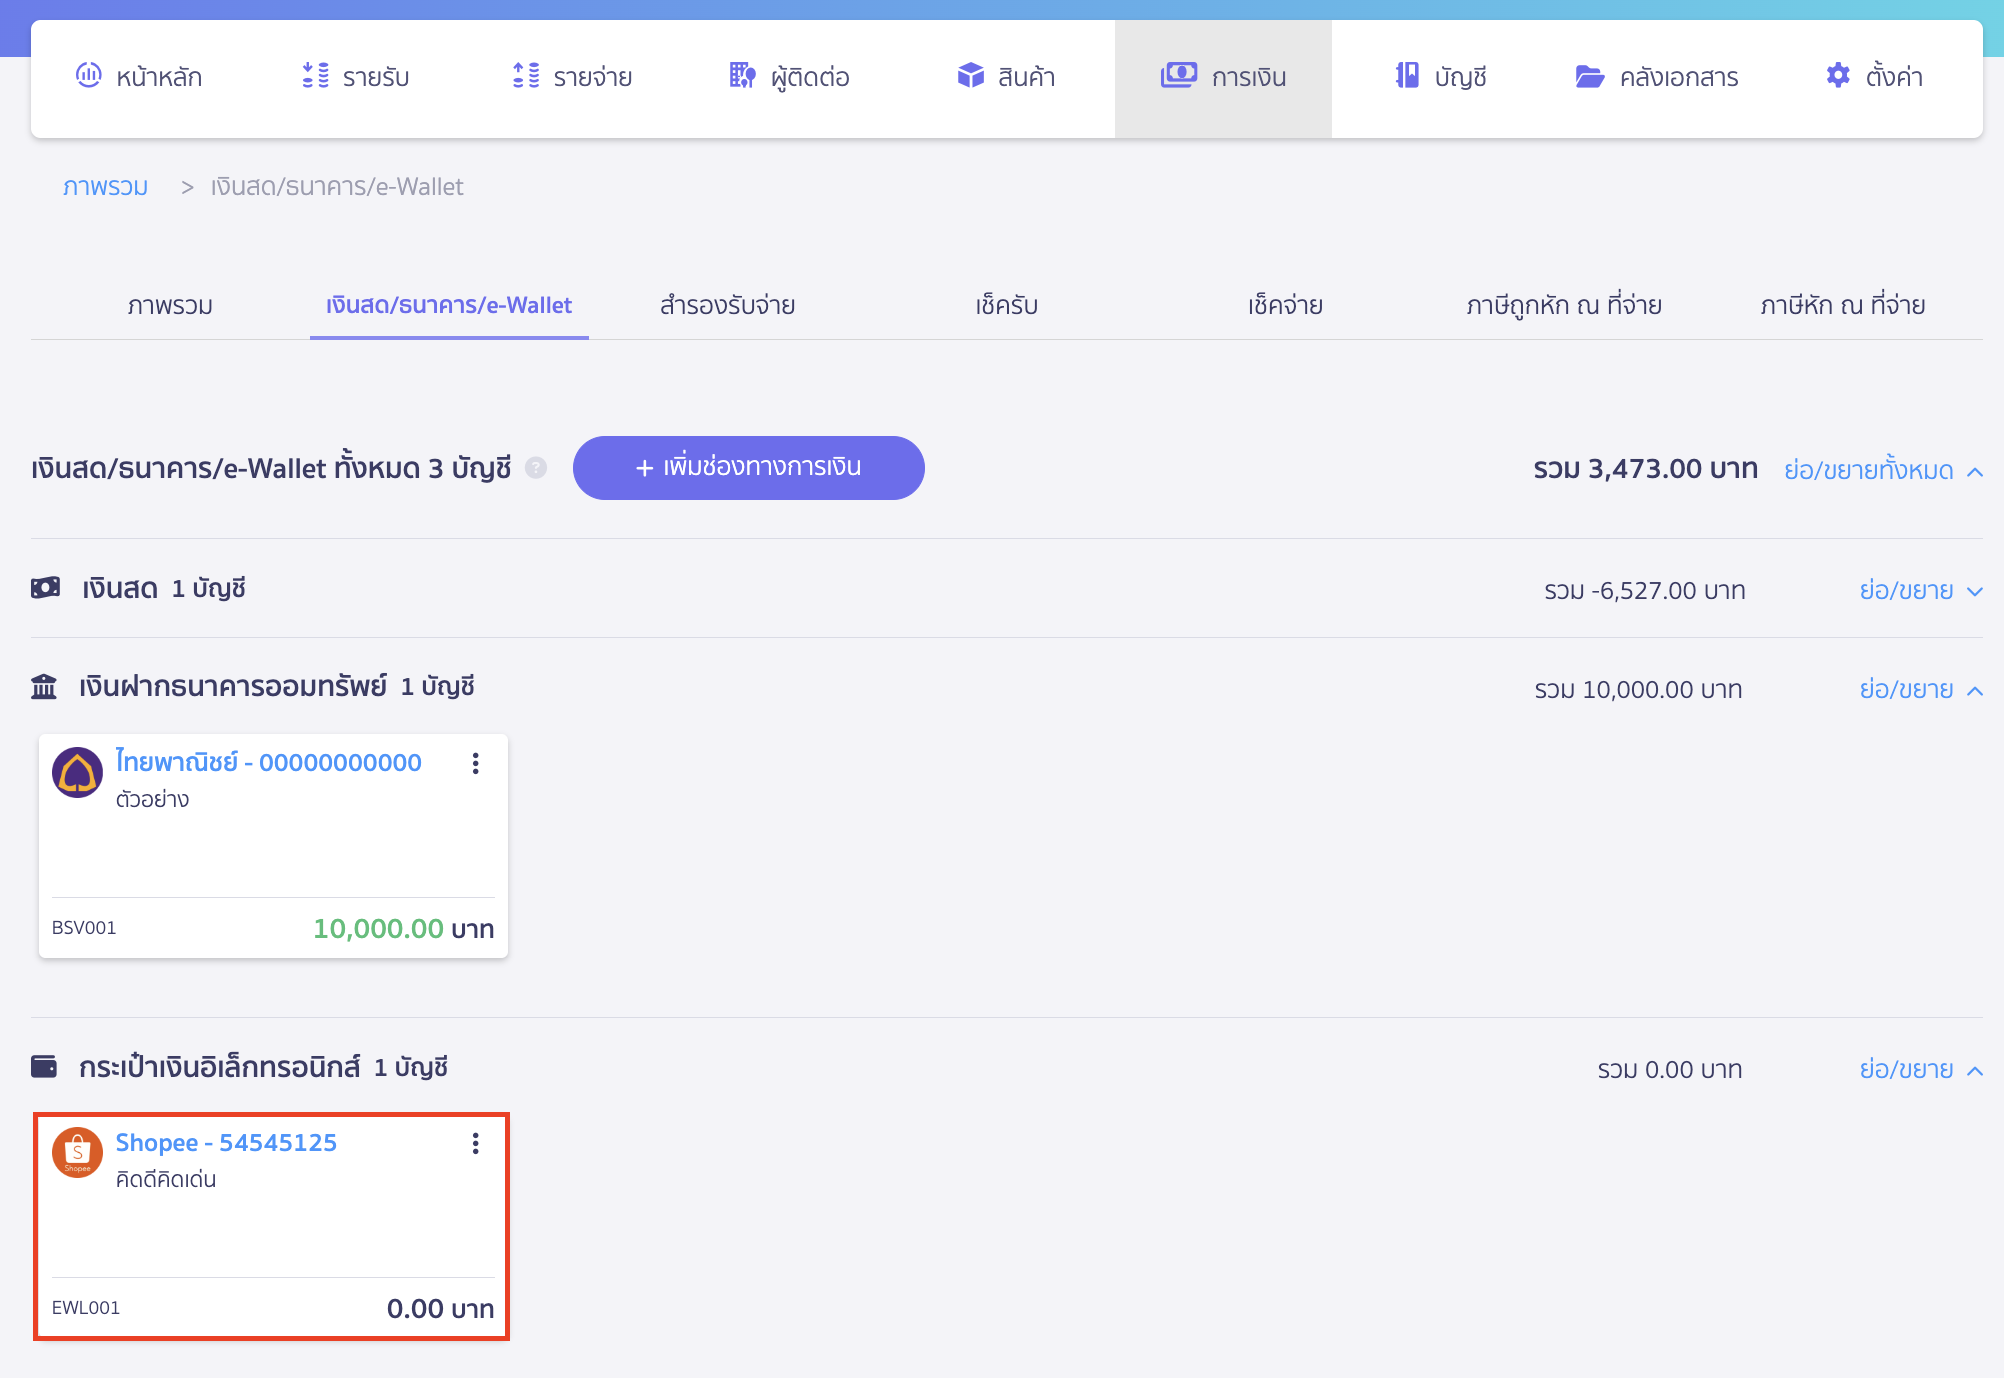Open the Shopee - 54545125 wallet link
Image resolution: width=2004 pixels, height=1378 pixels.
click(225, 1142)
